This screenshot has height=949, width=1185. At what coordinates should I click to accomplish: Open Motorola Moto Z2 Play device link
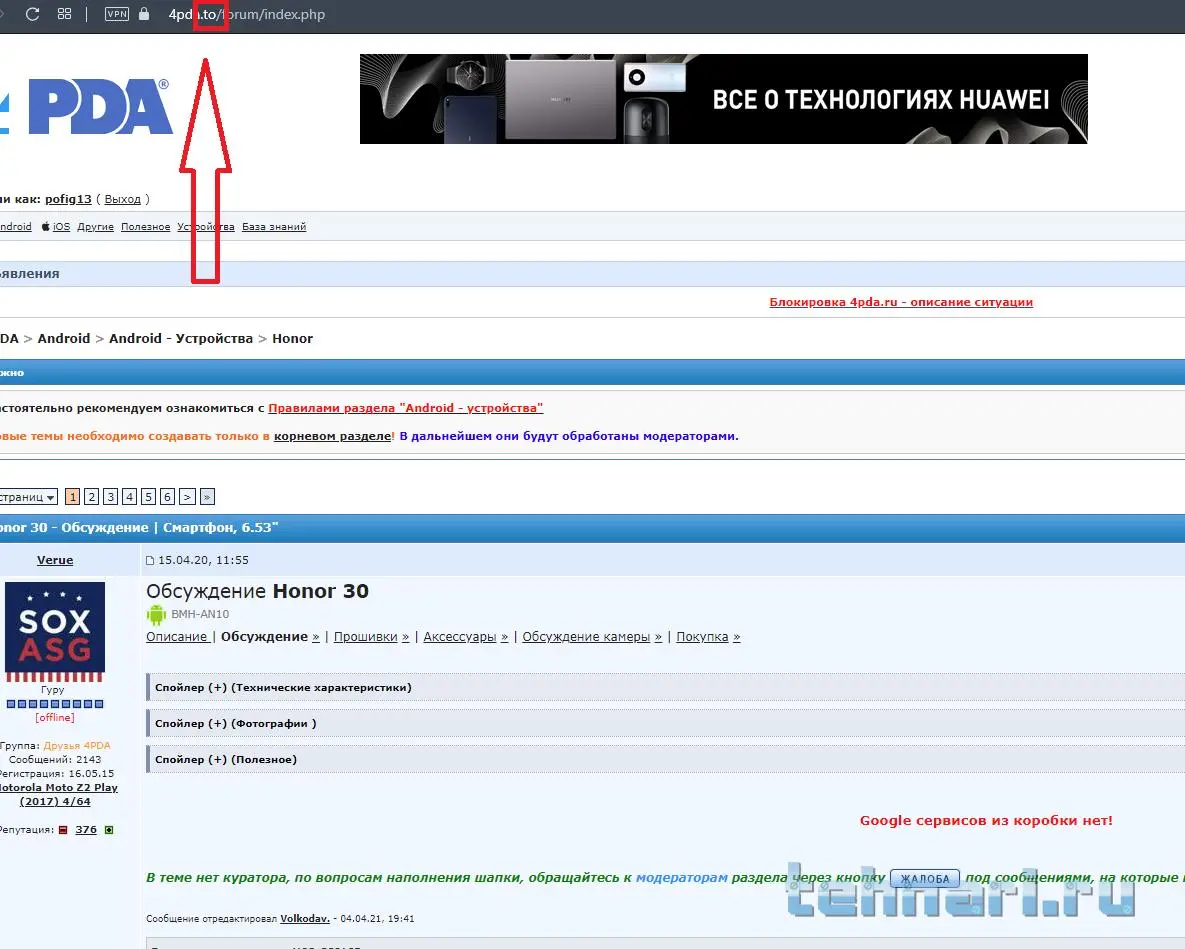pyautogui.click(x=57, y=794)
